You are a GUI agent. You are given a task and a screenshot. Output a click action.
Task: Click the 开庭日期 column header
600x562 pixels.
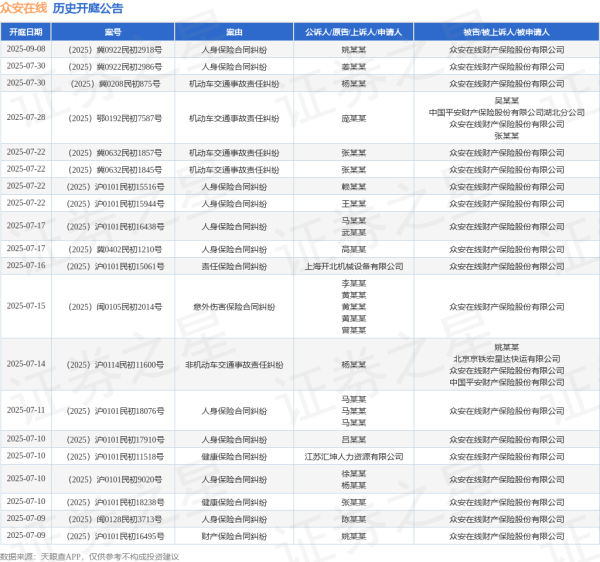click(26, 33)
